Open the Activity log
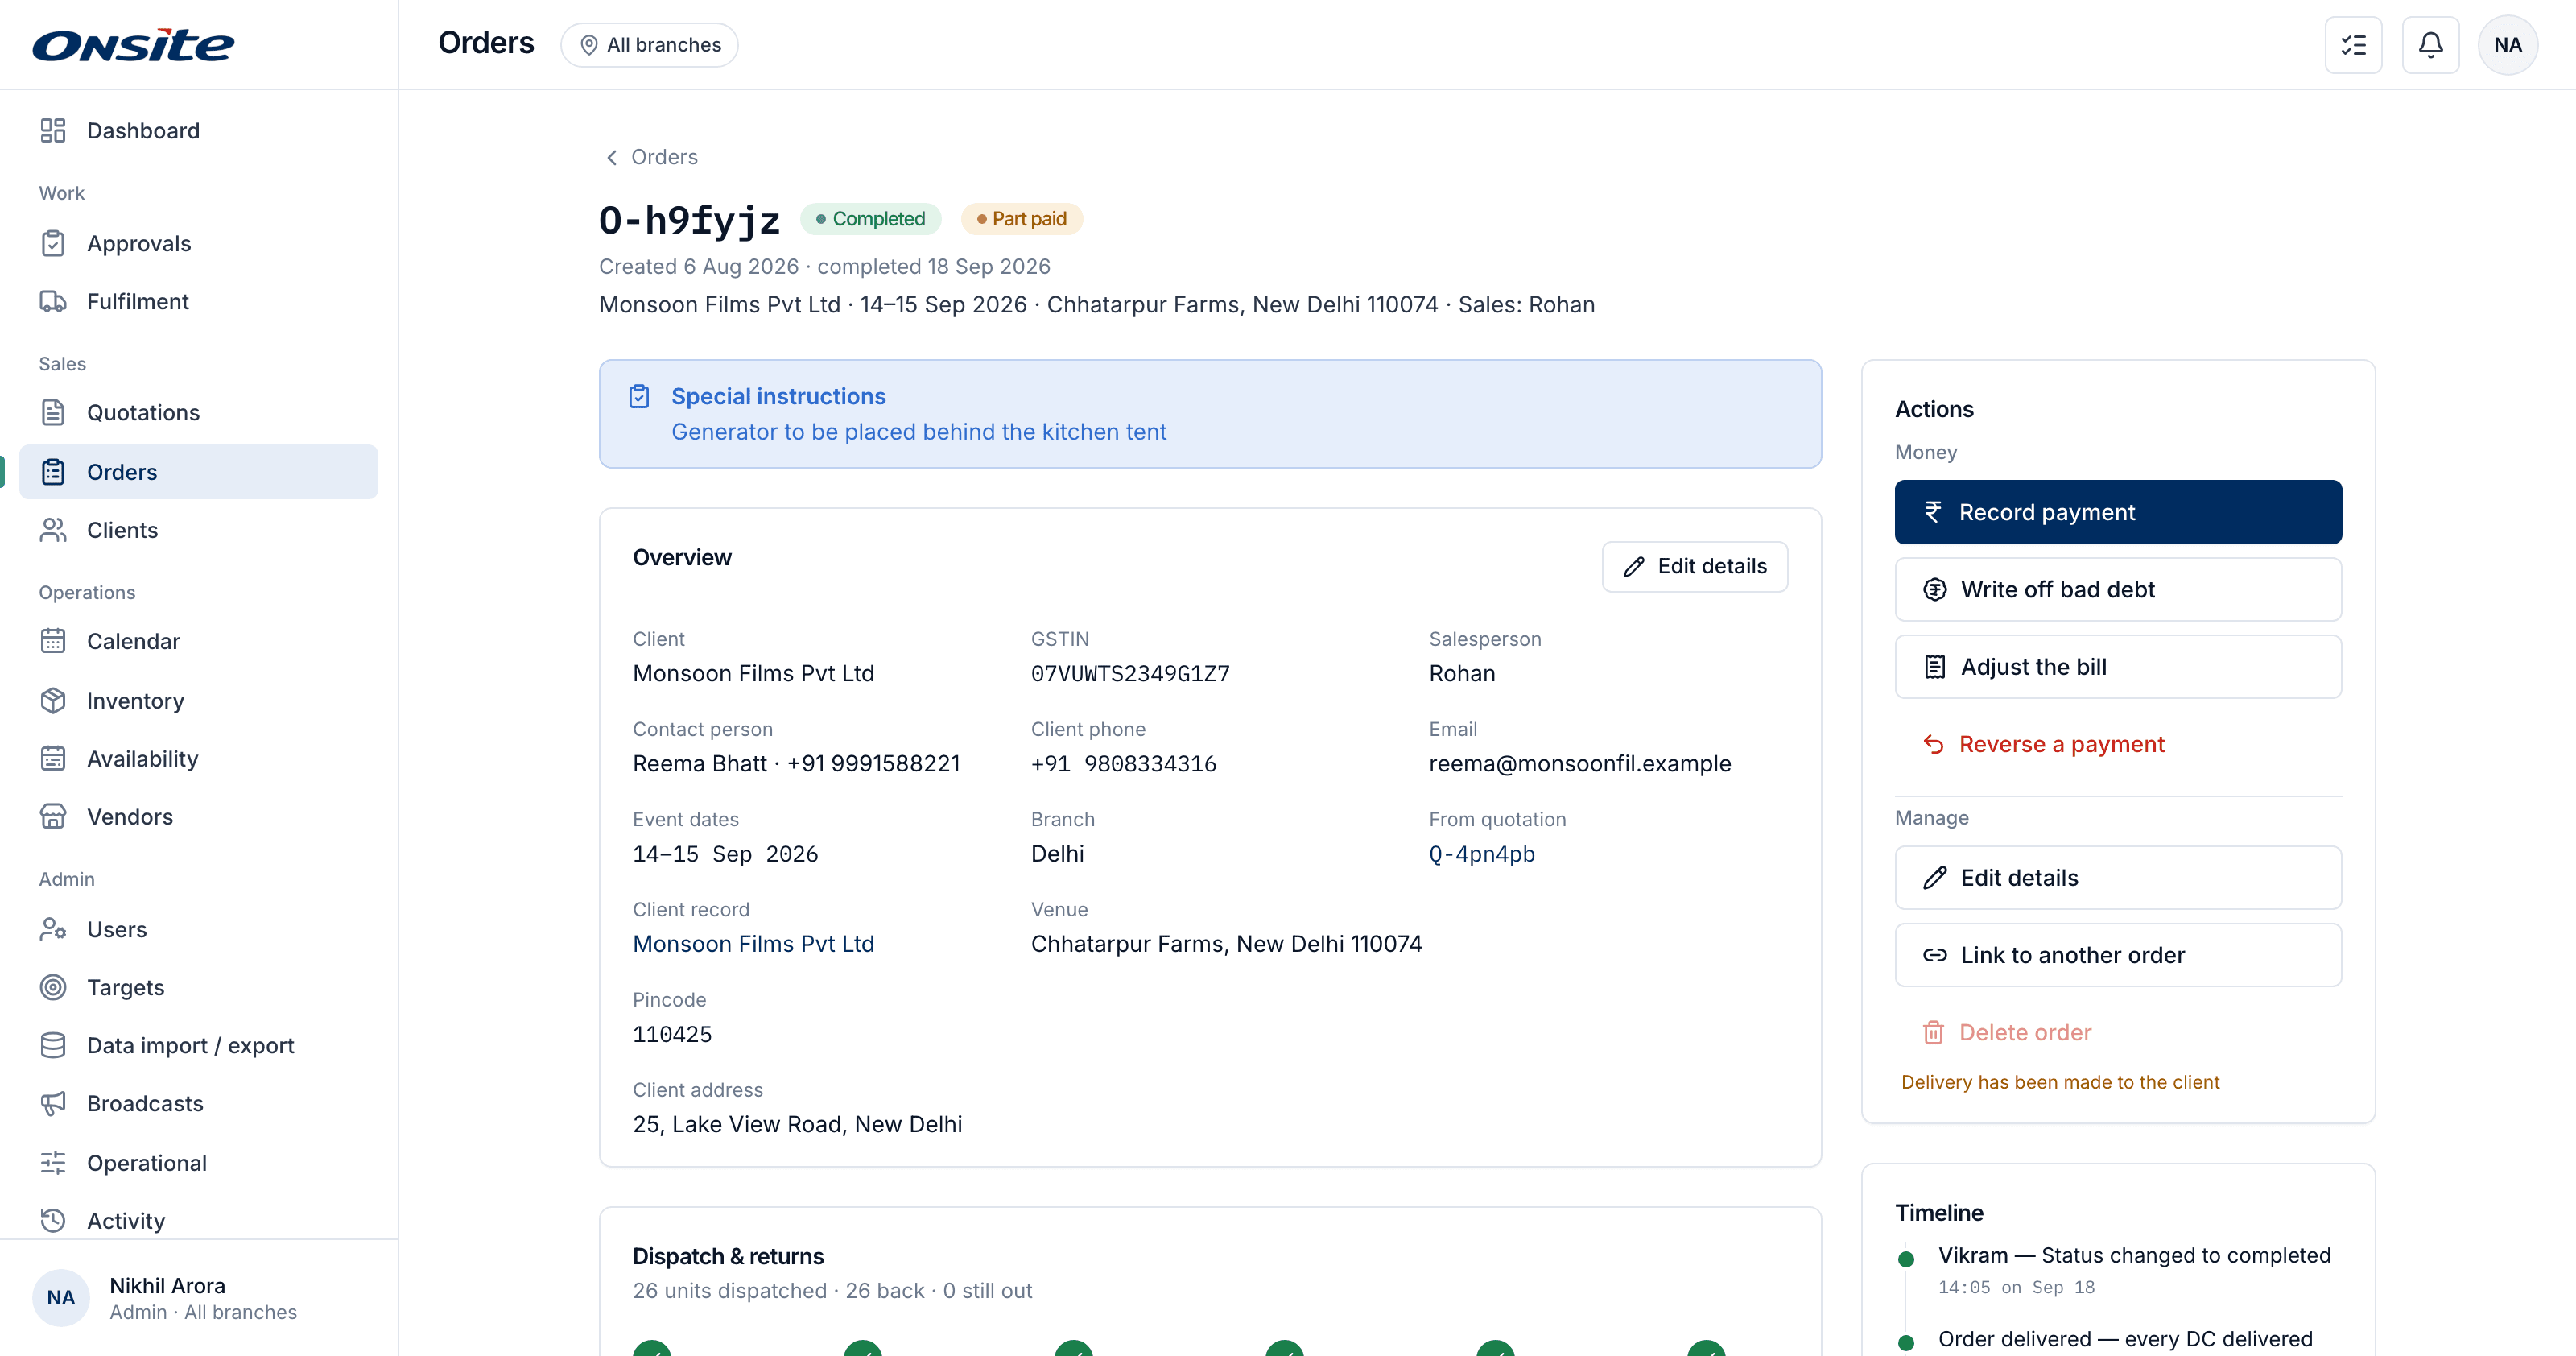 (198, 1220)
